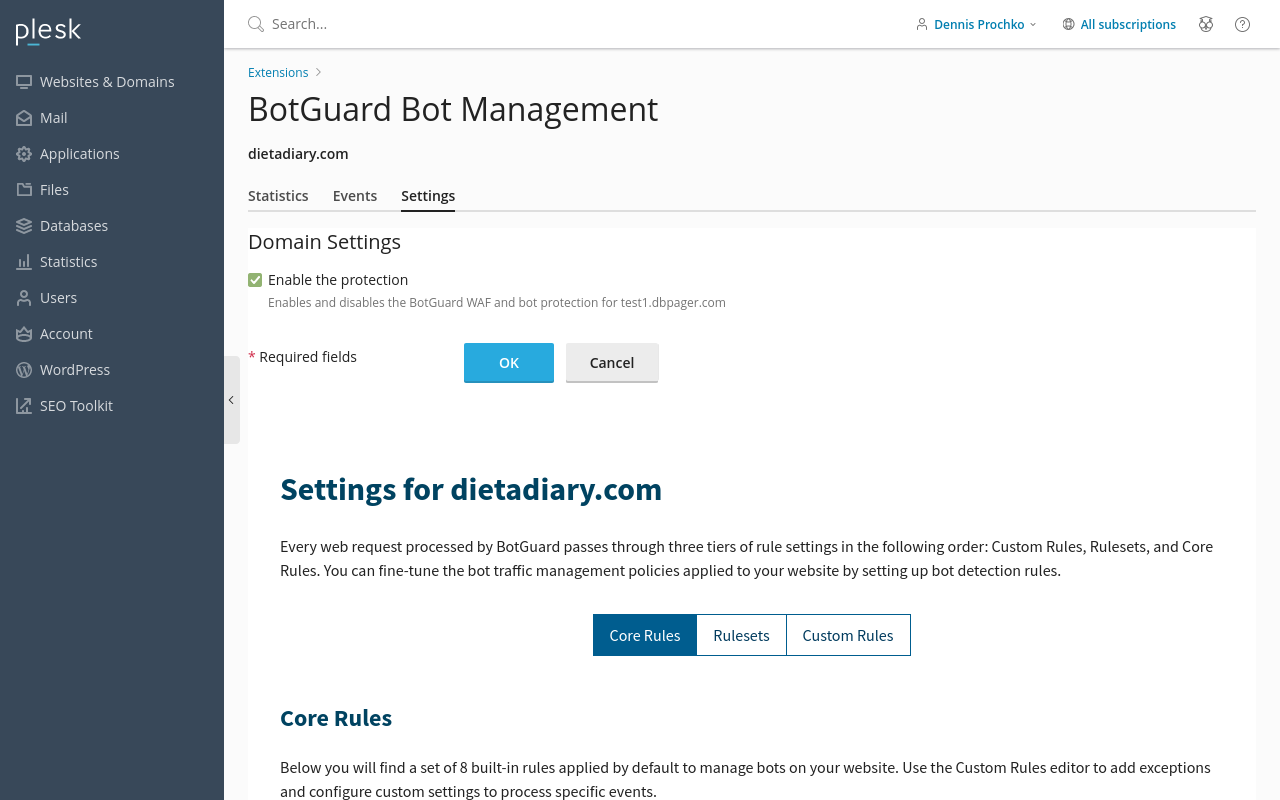Viewport: 1280px width, 800px height.
Task: Click the Mail envelope icon
Action: pos(24,118)
